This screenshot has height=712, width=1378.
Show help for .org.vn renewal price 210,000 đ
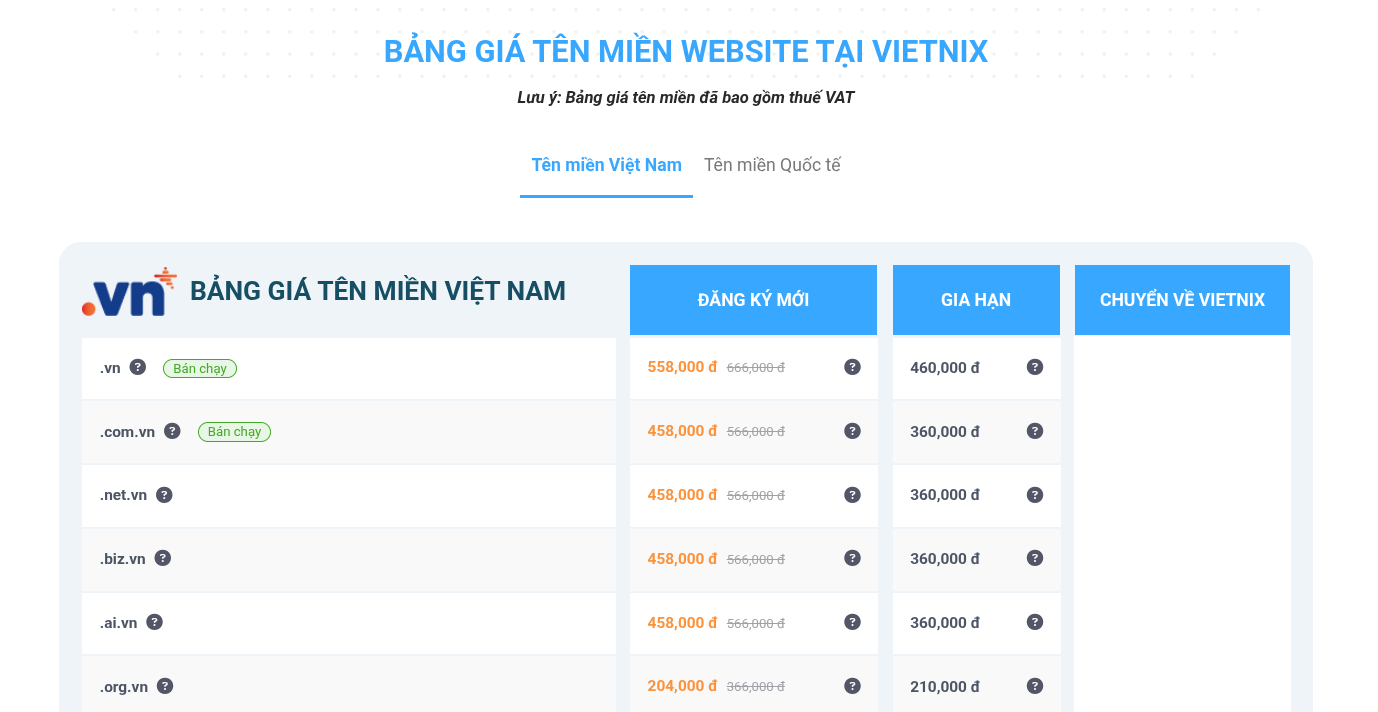[1035, 686]
